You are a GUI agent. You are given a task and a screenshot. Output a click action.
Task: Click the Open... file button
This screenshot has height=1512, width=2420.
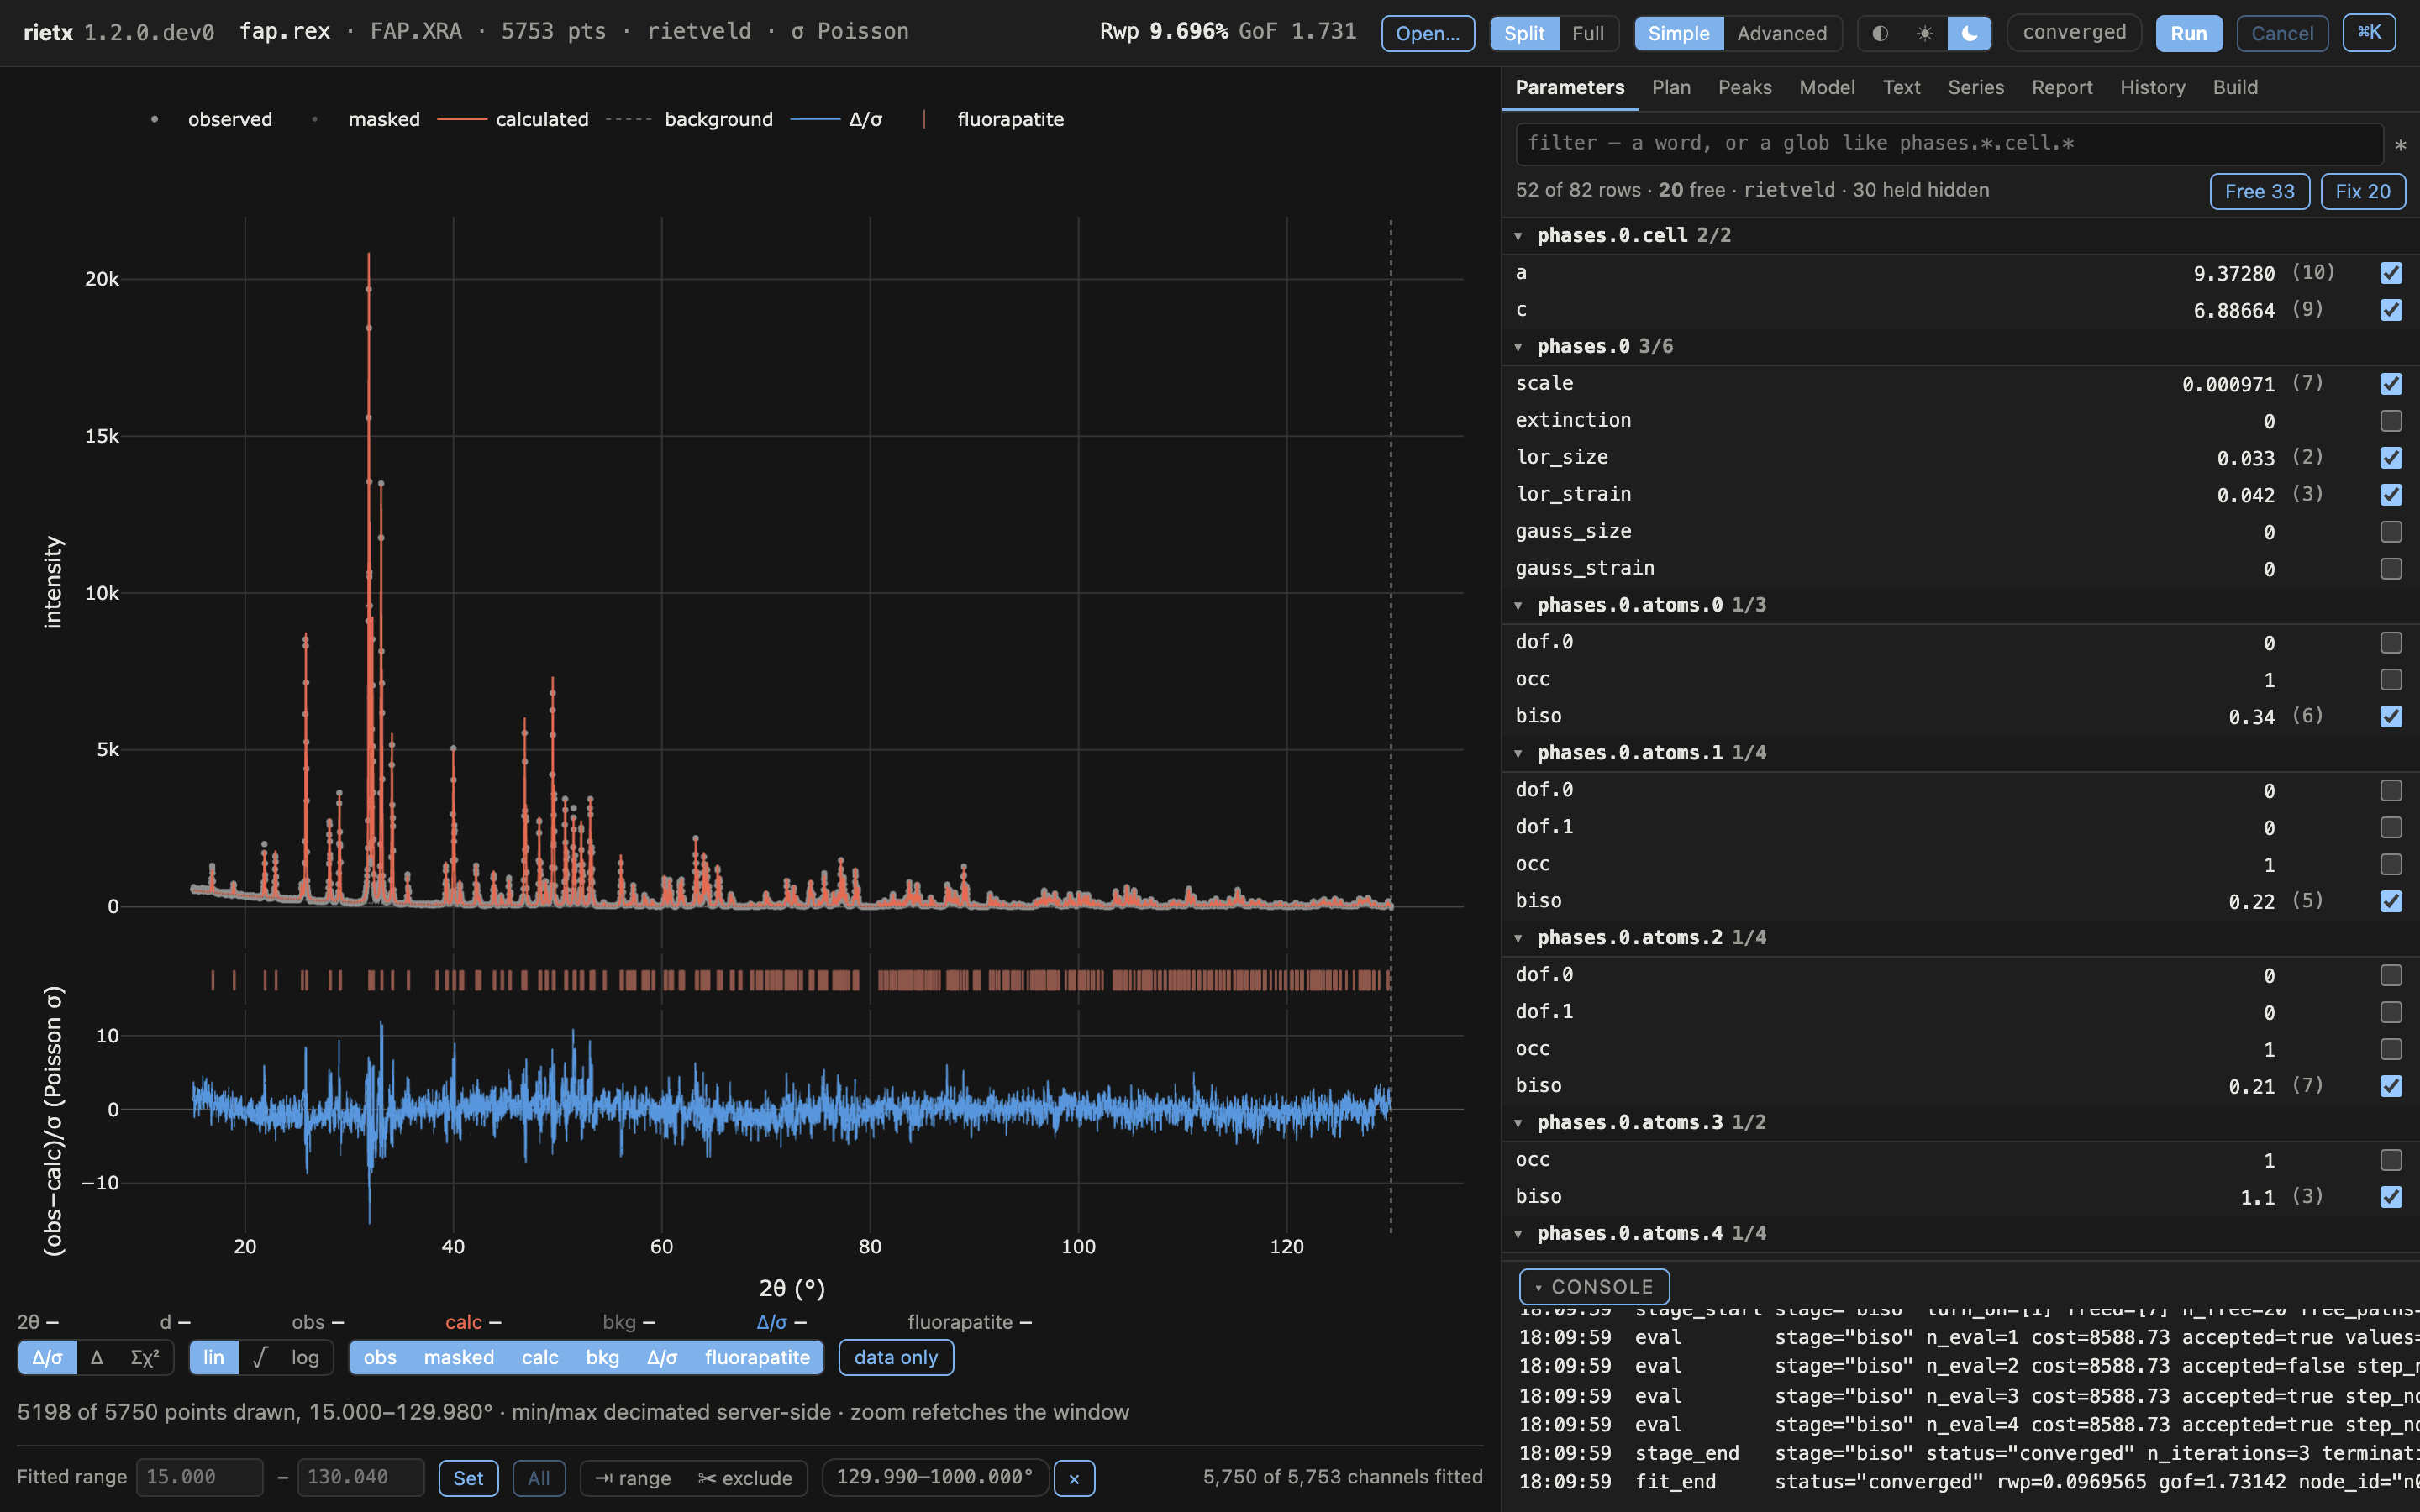tap(1427, 33)
